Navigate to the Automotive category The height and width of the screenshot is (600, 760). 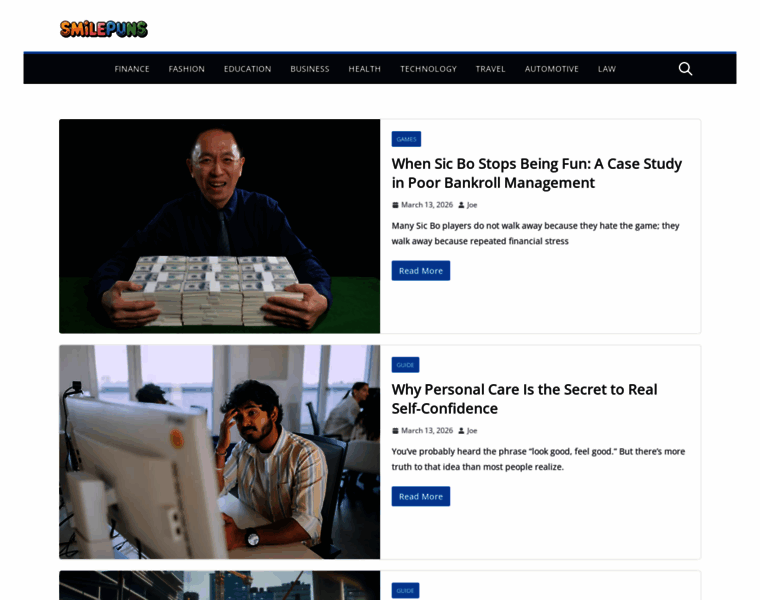552,69
